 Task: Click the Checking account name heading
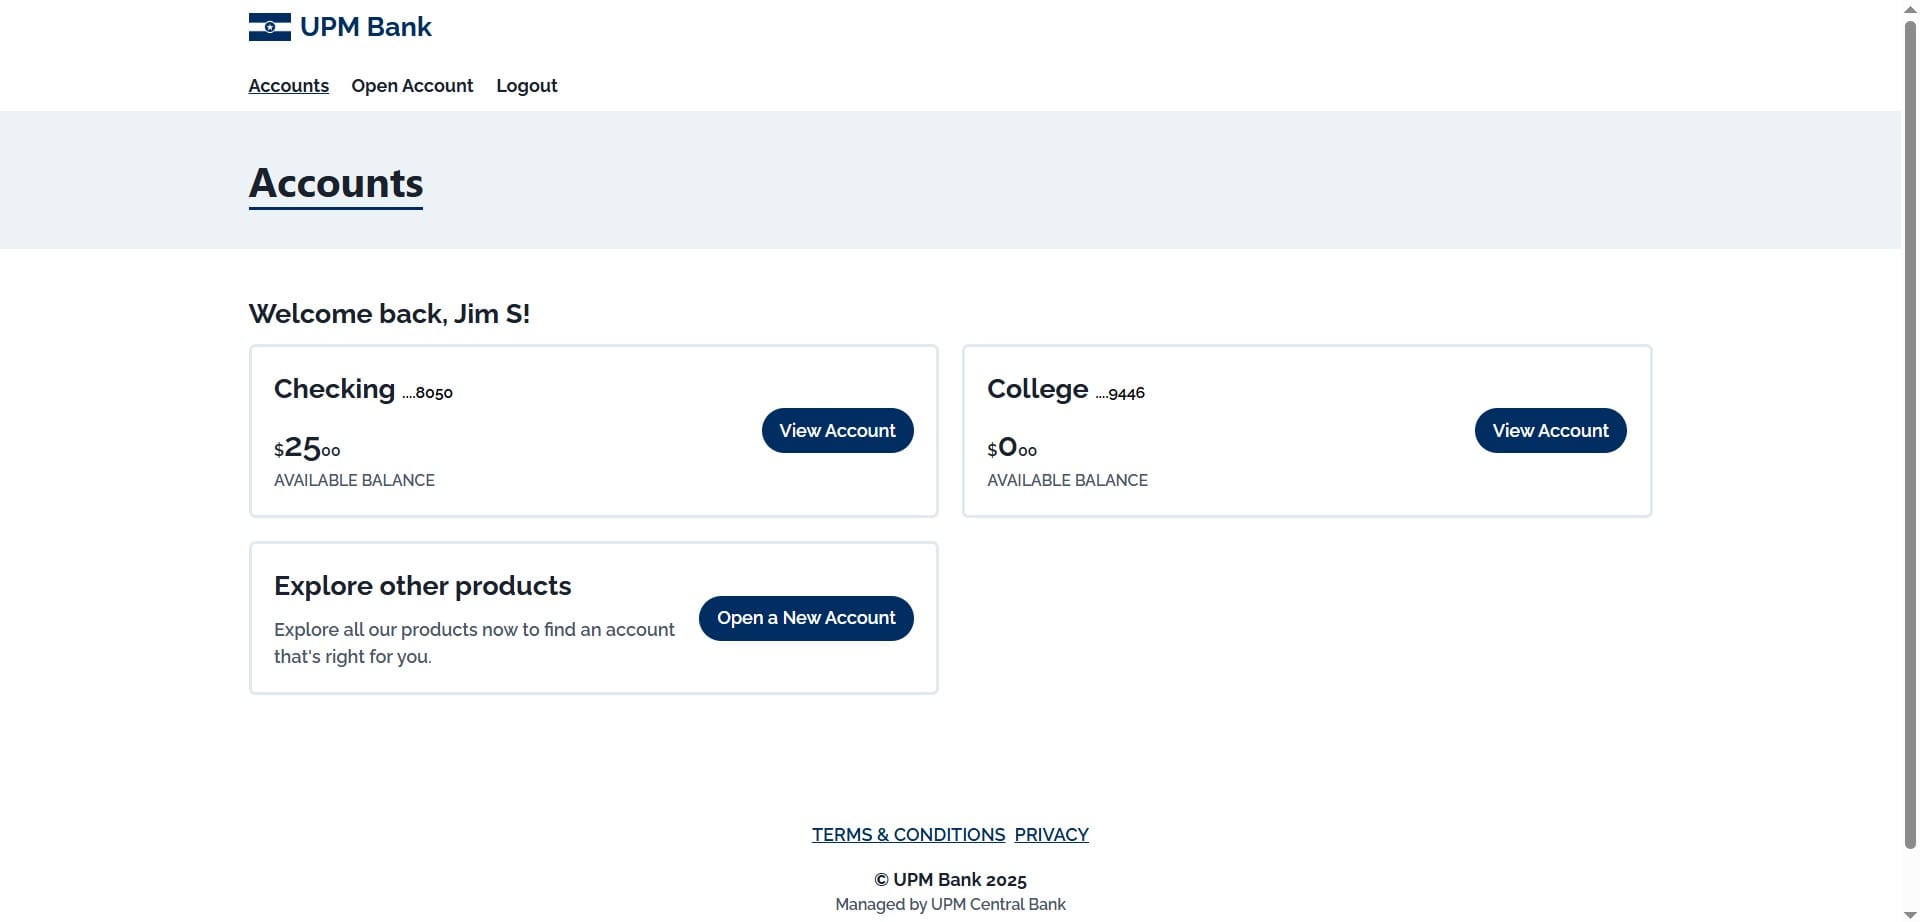334,389
